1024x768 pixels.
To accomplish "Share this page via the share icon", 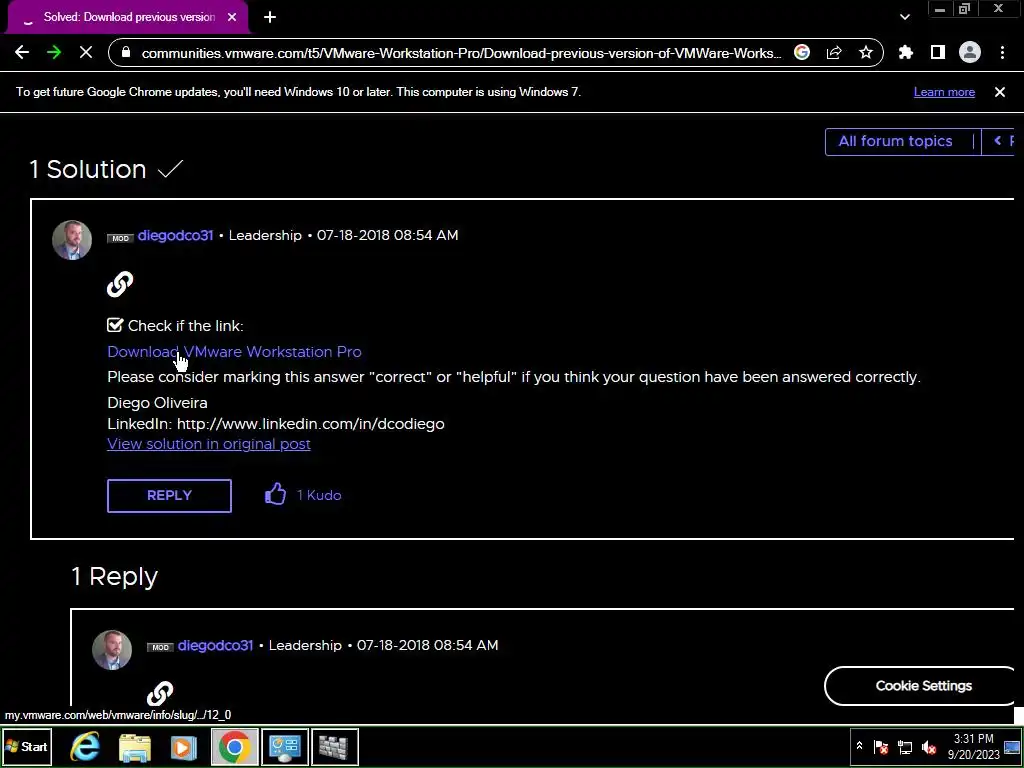I will click(x=834, y=53).
